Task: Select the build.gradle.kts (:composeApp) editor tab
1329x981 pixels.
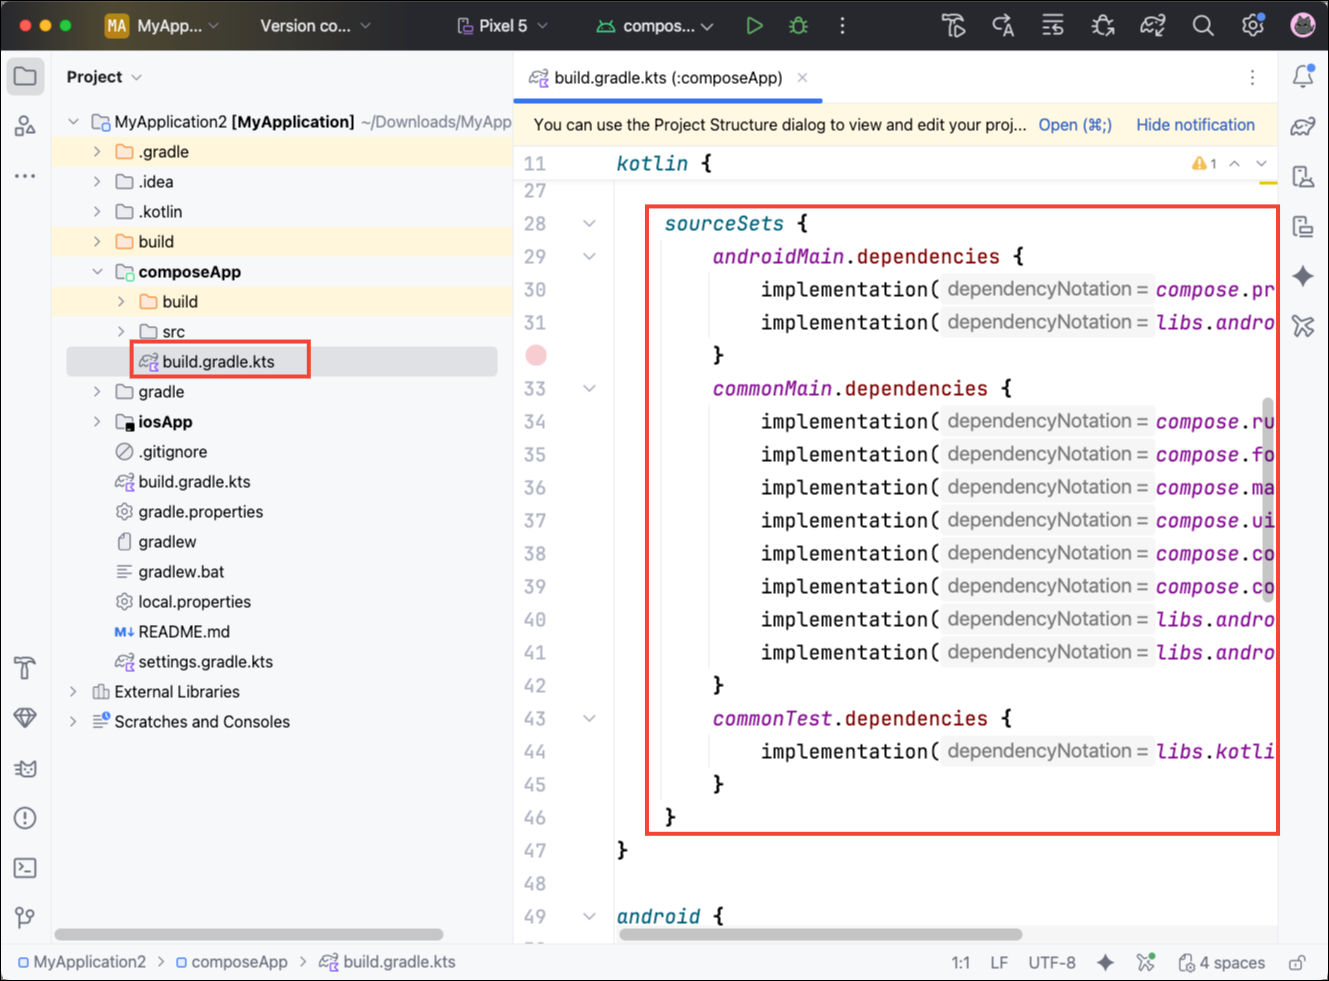Action: coord(667,78)
